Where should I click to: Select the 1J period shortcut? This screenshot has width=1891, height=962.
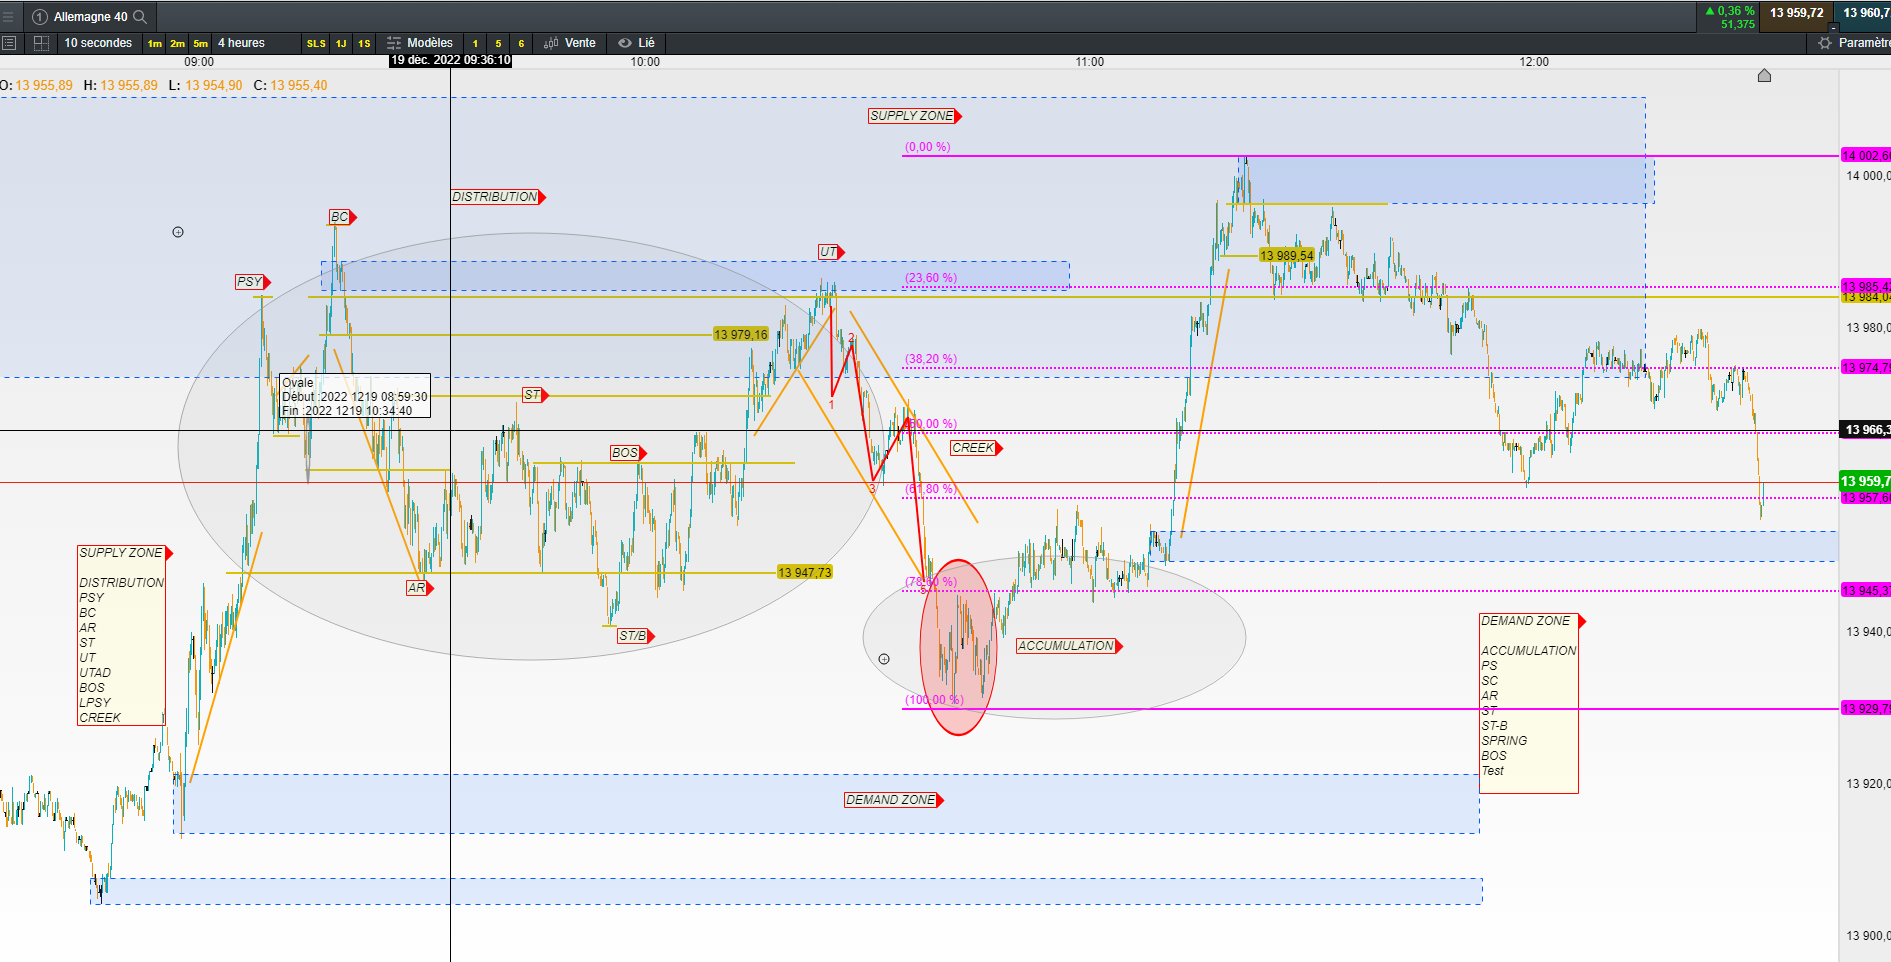(x=341, y=43)
